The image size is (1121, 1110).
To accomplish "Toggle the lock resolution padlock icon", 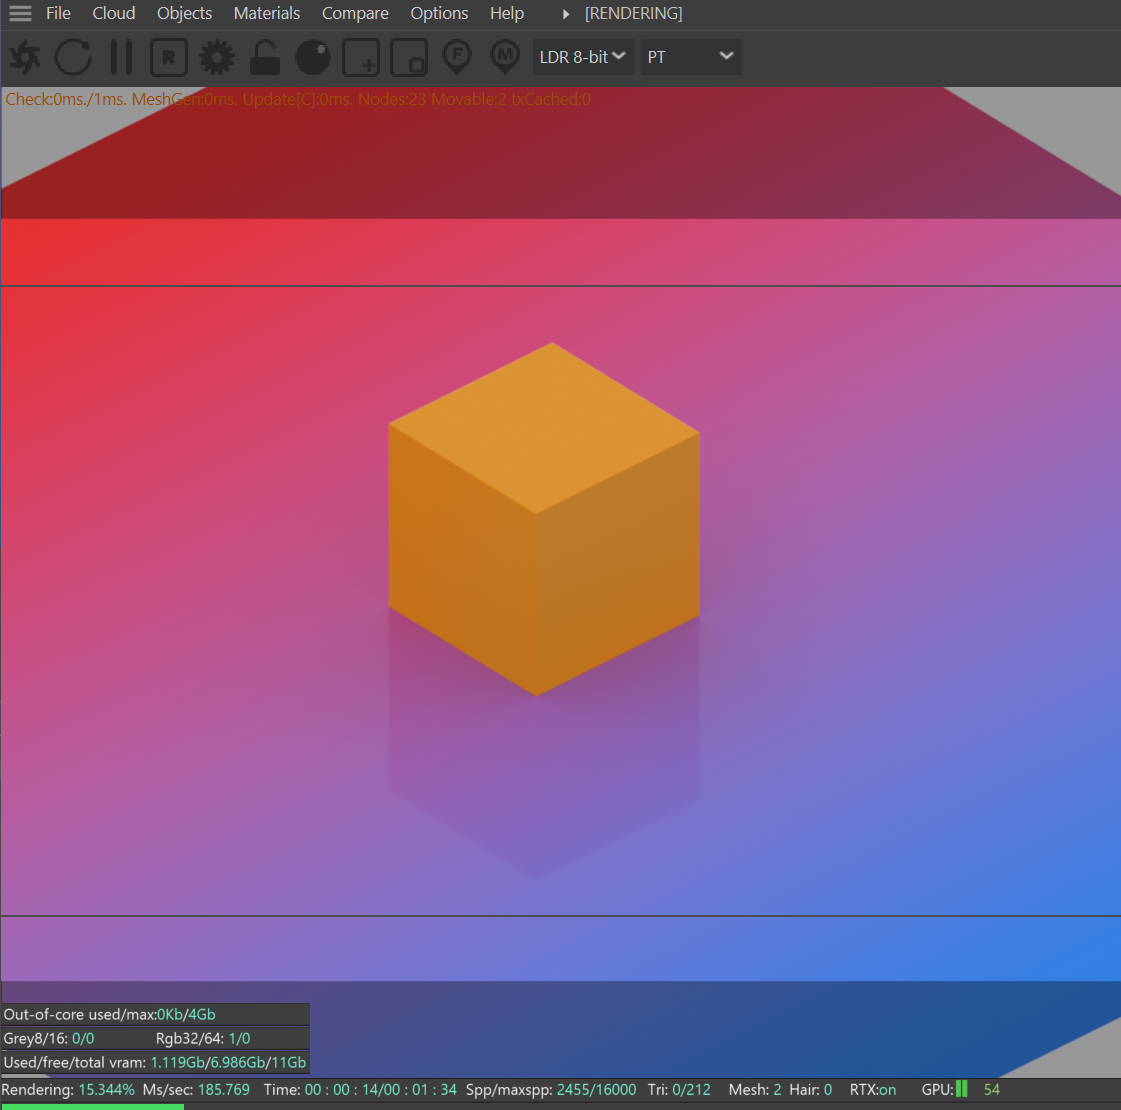I will click(x=264, y=57).
